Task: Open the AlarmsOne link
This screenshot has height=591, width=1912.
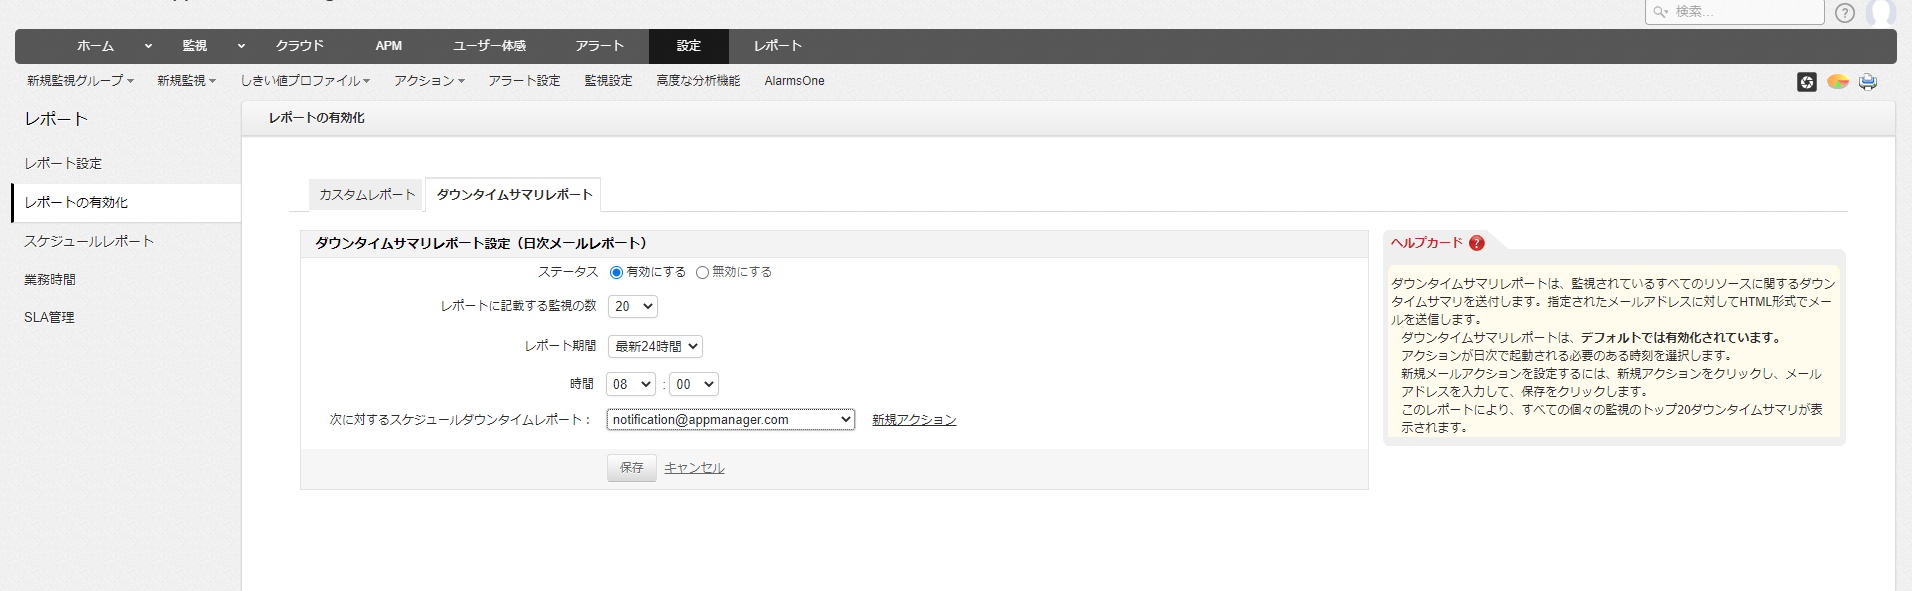Action: (x=794, y=81)
